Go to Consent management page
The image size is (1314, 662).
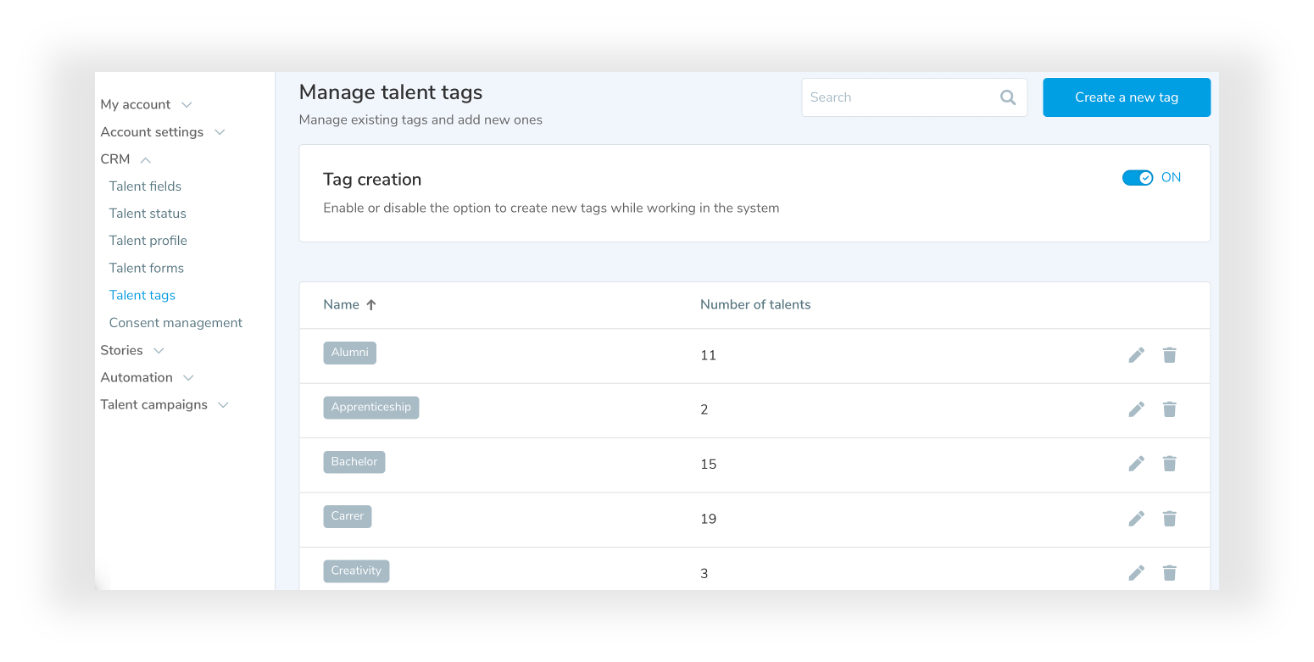pyautogui.click(x=175, y=323)
